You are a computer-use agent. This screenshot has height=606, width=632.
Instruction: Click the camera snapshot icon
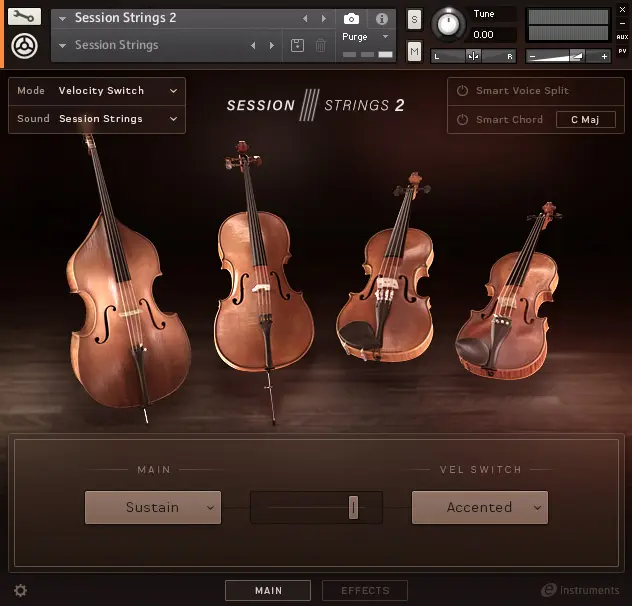click(351, 19)
